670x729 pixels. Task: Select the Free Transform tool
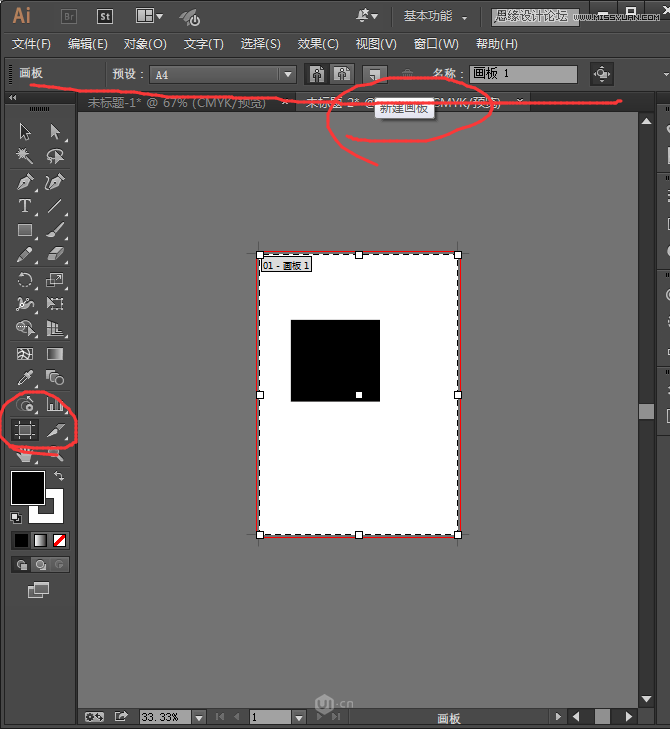point(55,304)
